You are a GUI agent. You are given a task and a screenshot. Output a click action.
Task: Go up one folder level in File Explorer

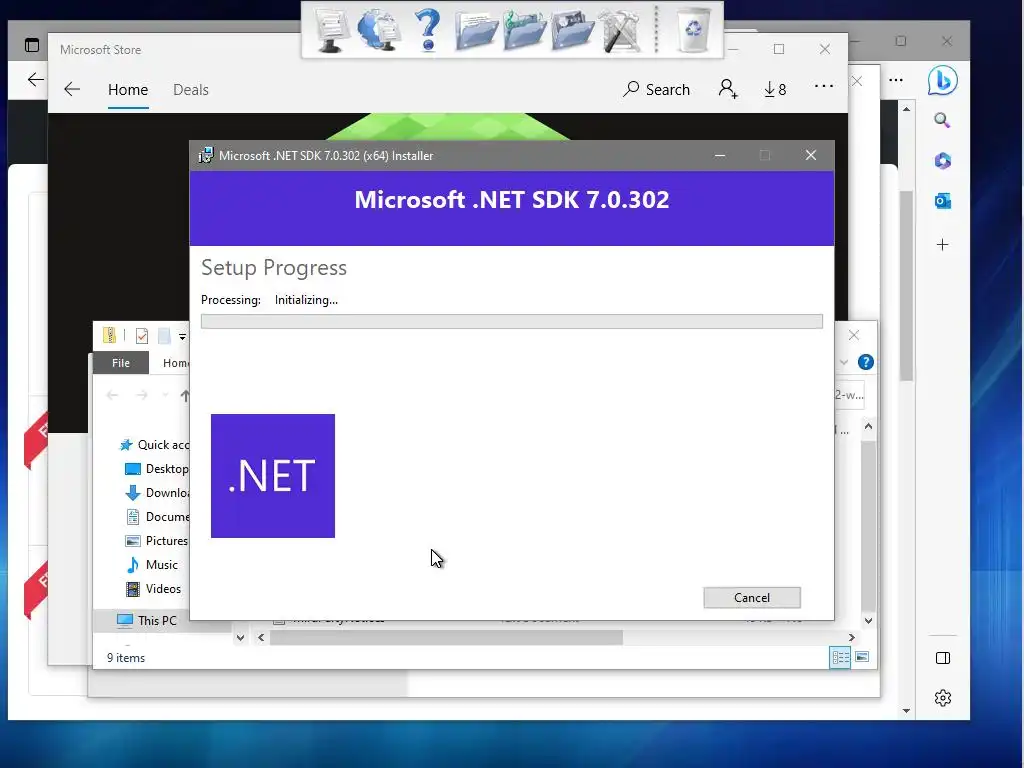coord(185,396)
